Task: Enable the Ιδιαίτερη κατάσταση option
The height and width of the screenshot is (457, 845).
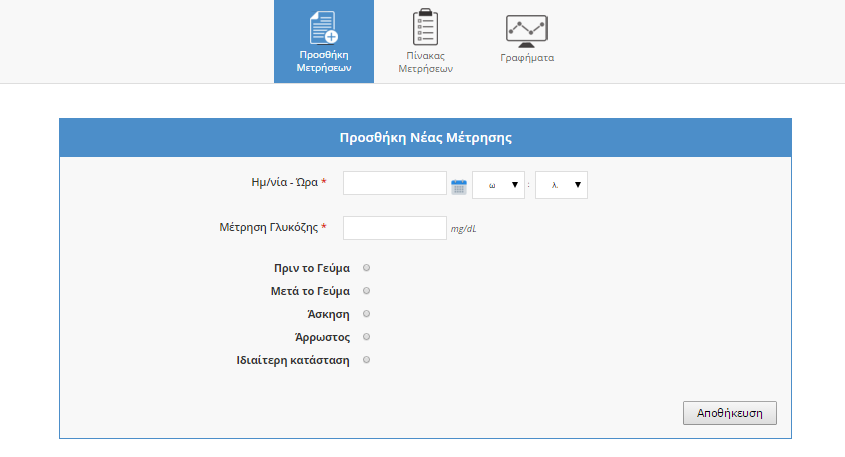Action: 367,360
